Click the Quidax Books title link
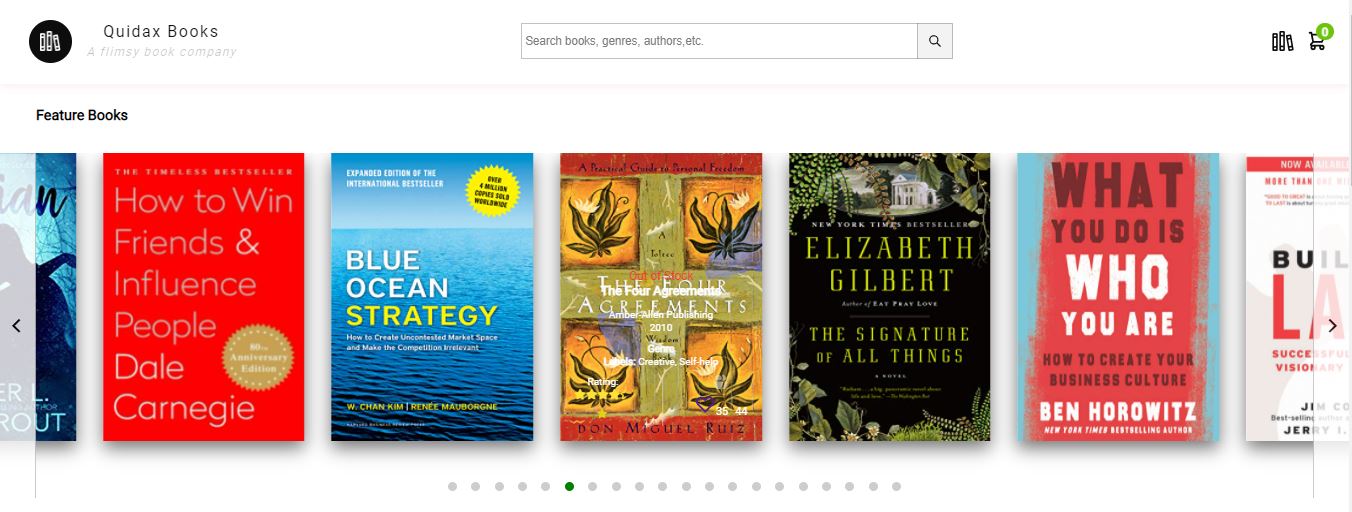1352x512 pixels. (x=161, y=31)
